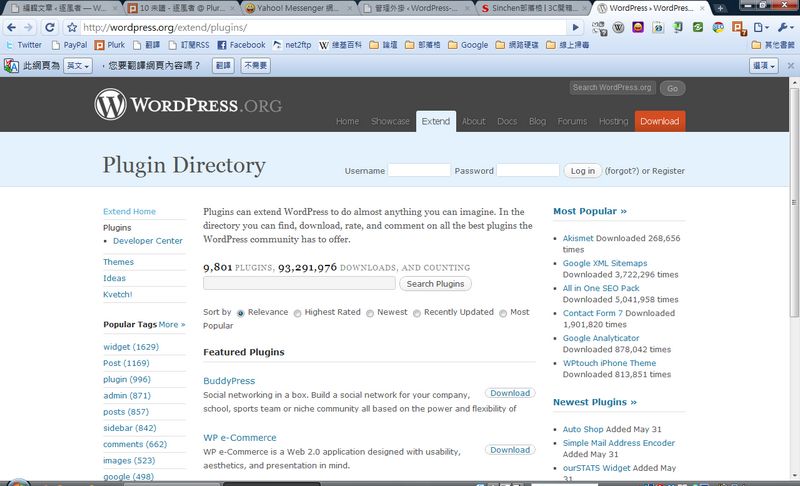Reload the page with the refresh icon
Image resolution: width=800 pixels, height=486 pixels.
click(49, 28)
